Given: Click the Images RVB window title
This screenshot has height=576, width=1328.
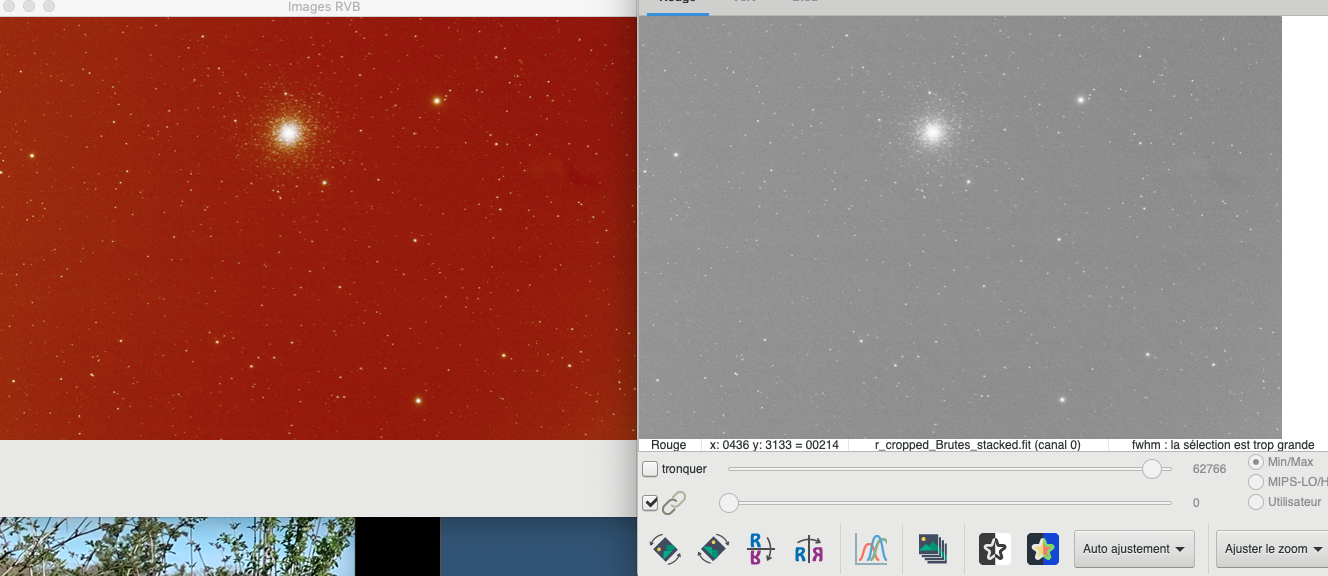Looking at the screenshot, I should (324, 7).
